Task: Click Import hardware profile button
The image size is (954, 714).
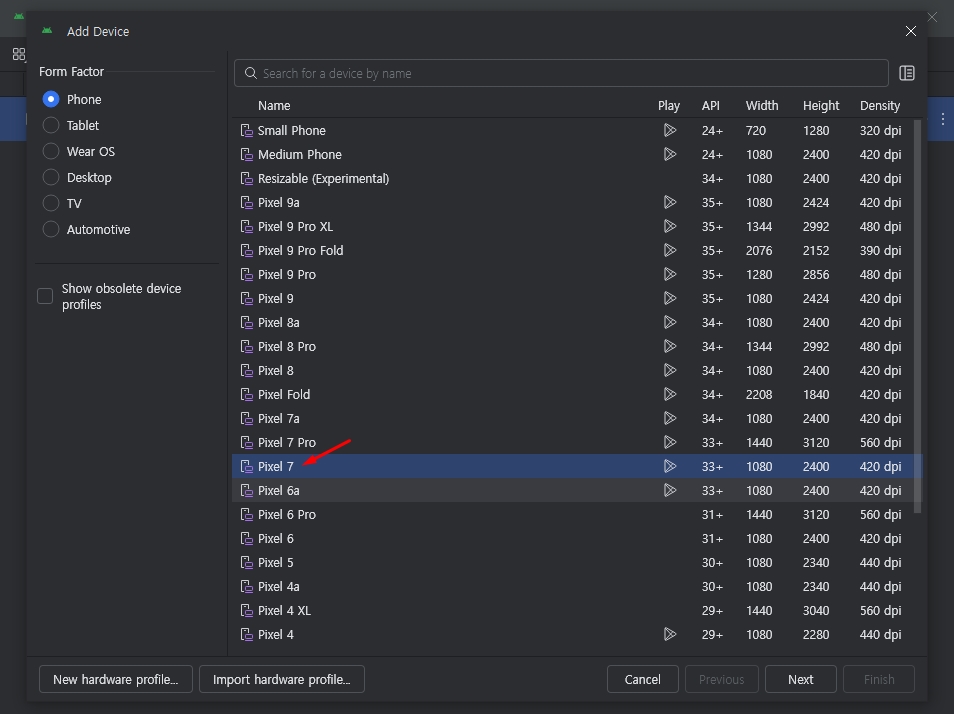Action: [282, 679]
